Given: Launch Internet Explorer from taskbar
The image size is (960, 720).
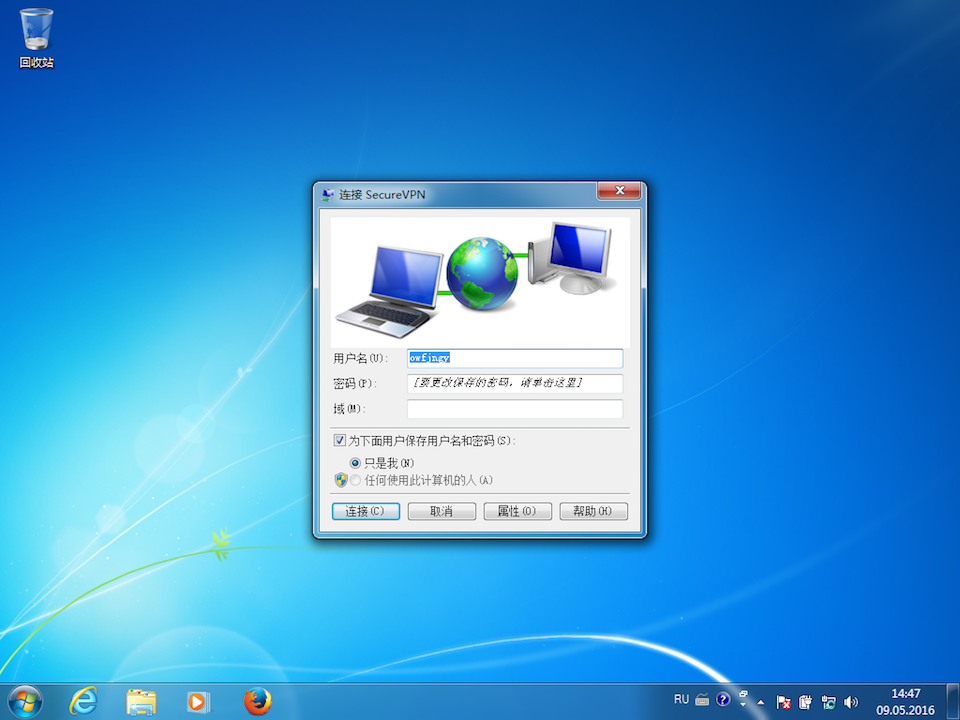Looking at the screenshot, I should [x=83, y=701].
